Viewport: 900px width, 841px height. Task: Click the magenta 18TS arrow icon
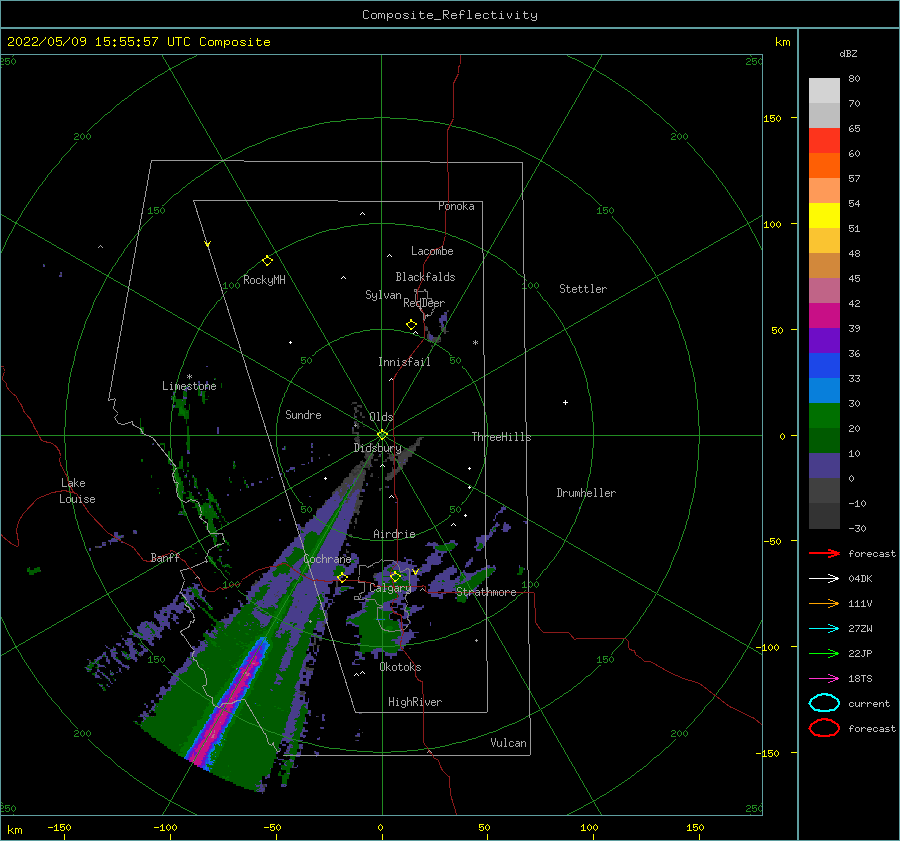click(x=824, y=679)
